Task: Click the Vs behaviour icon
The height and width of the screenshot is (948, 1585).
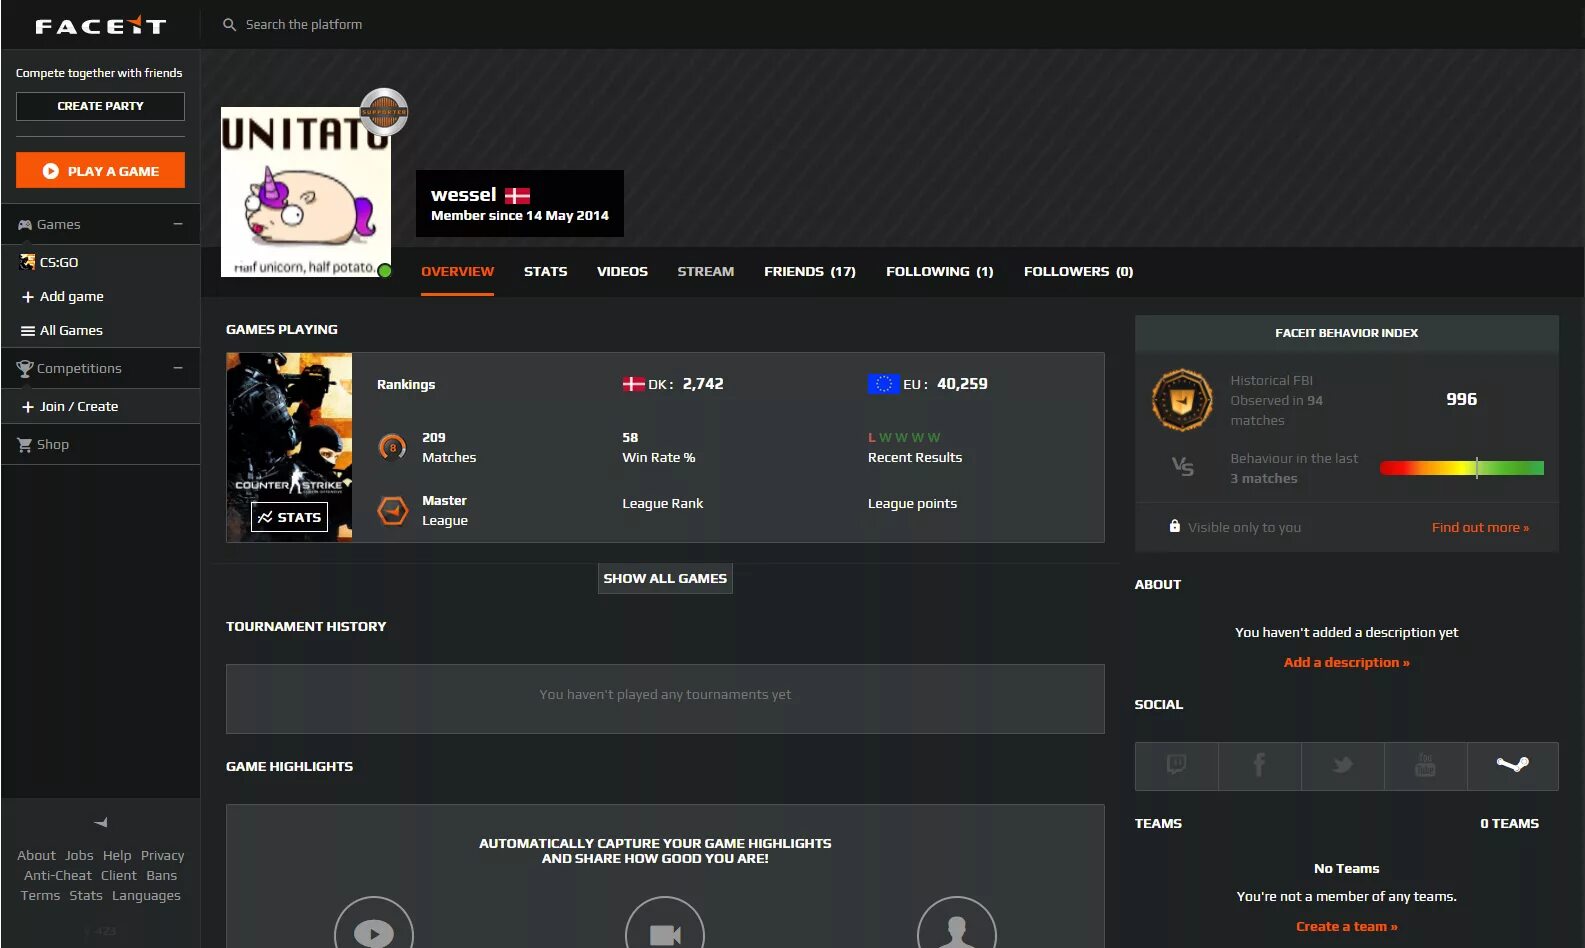Action: [x=1182, y=466]
